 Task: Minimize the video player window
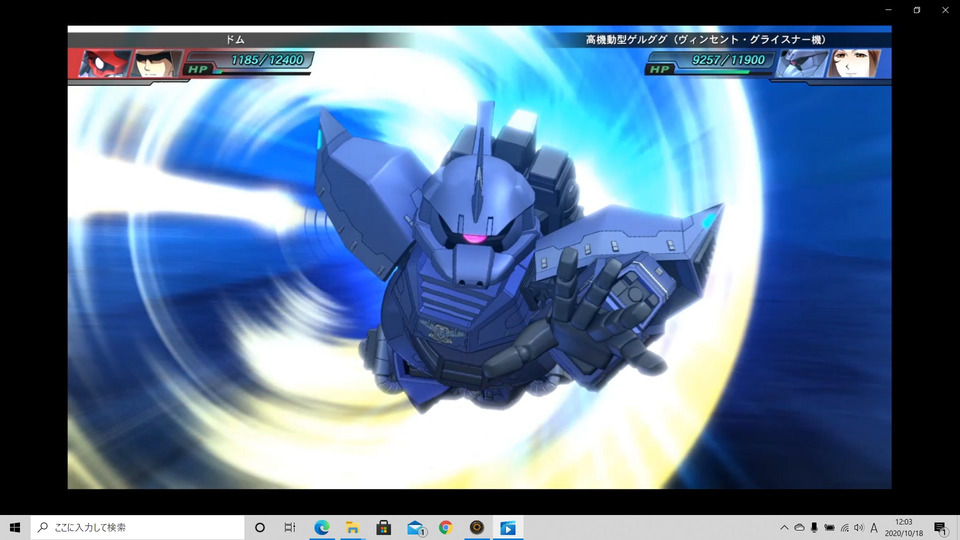point(888,10)
